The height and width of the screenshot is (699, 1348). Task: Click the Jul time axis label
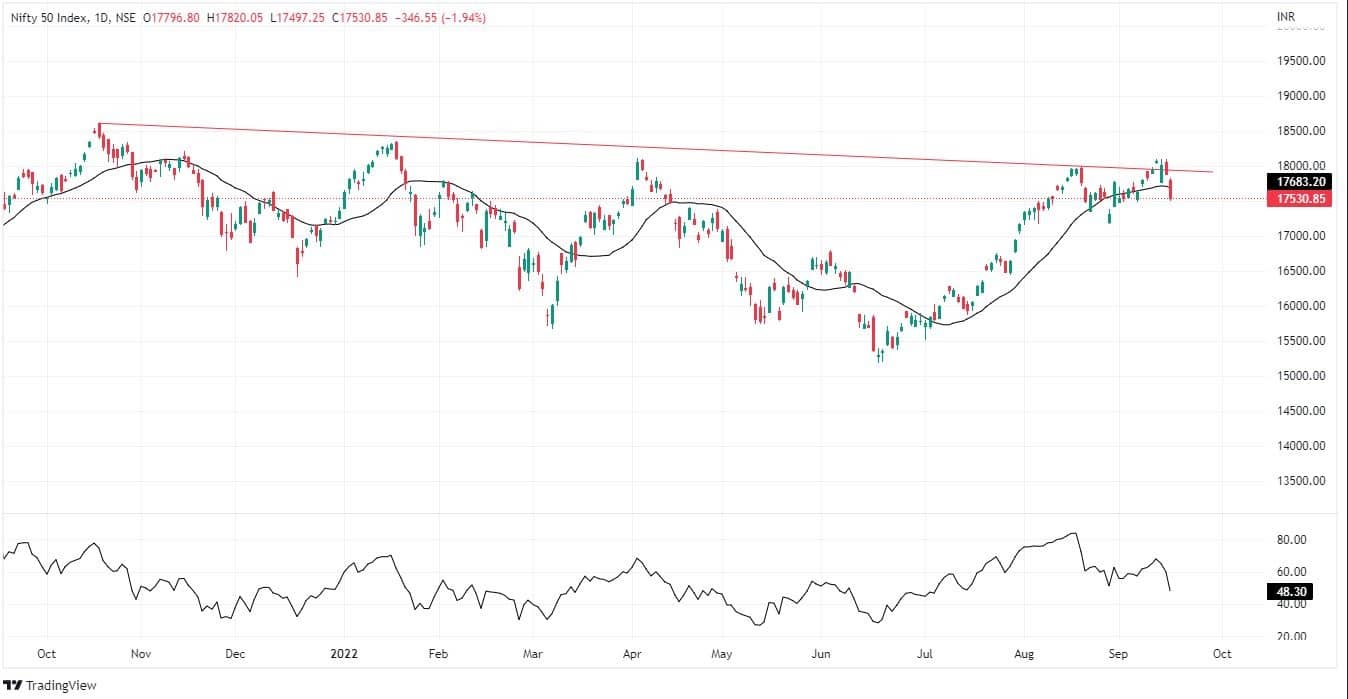click(925, 654)
